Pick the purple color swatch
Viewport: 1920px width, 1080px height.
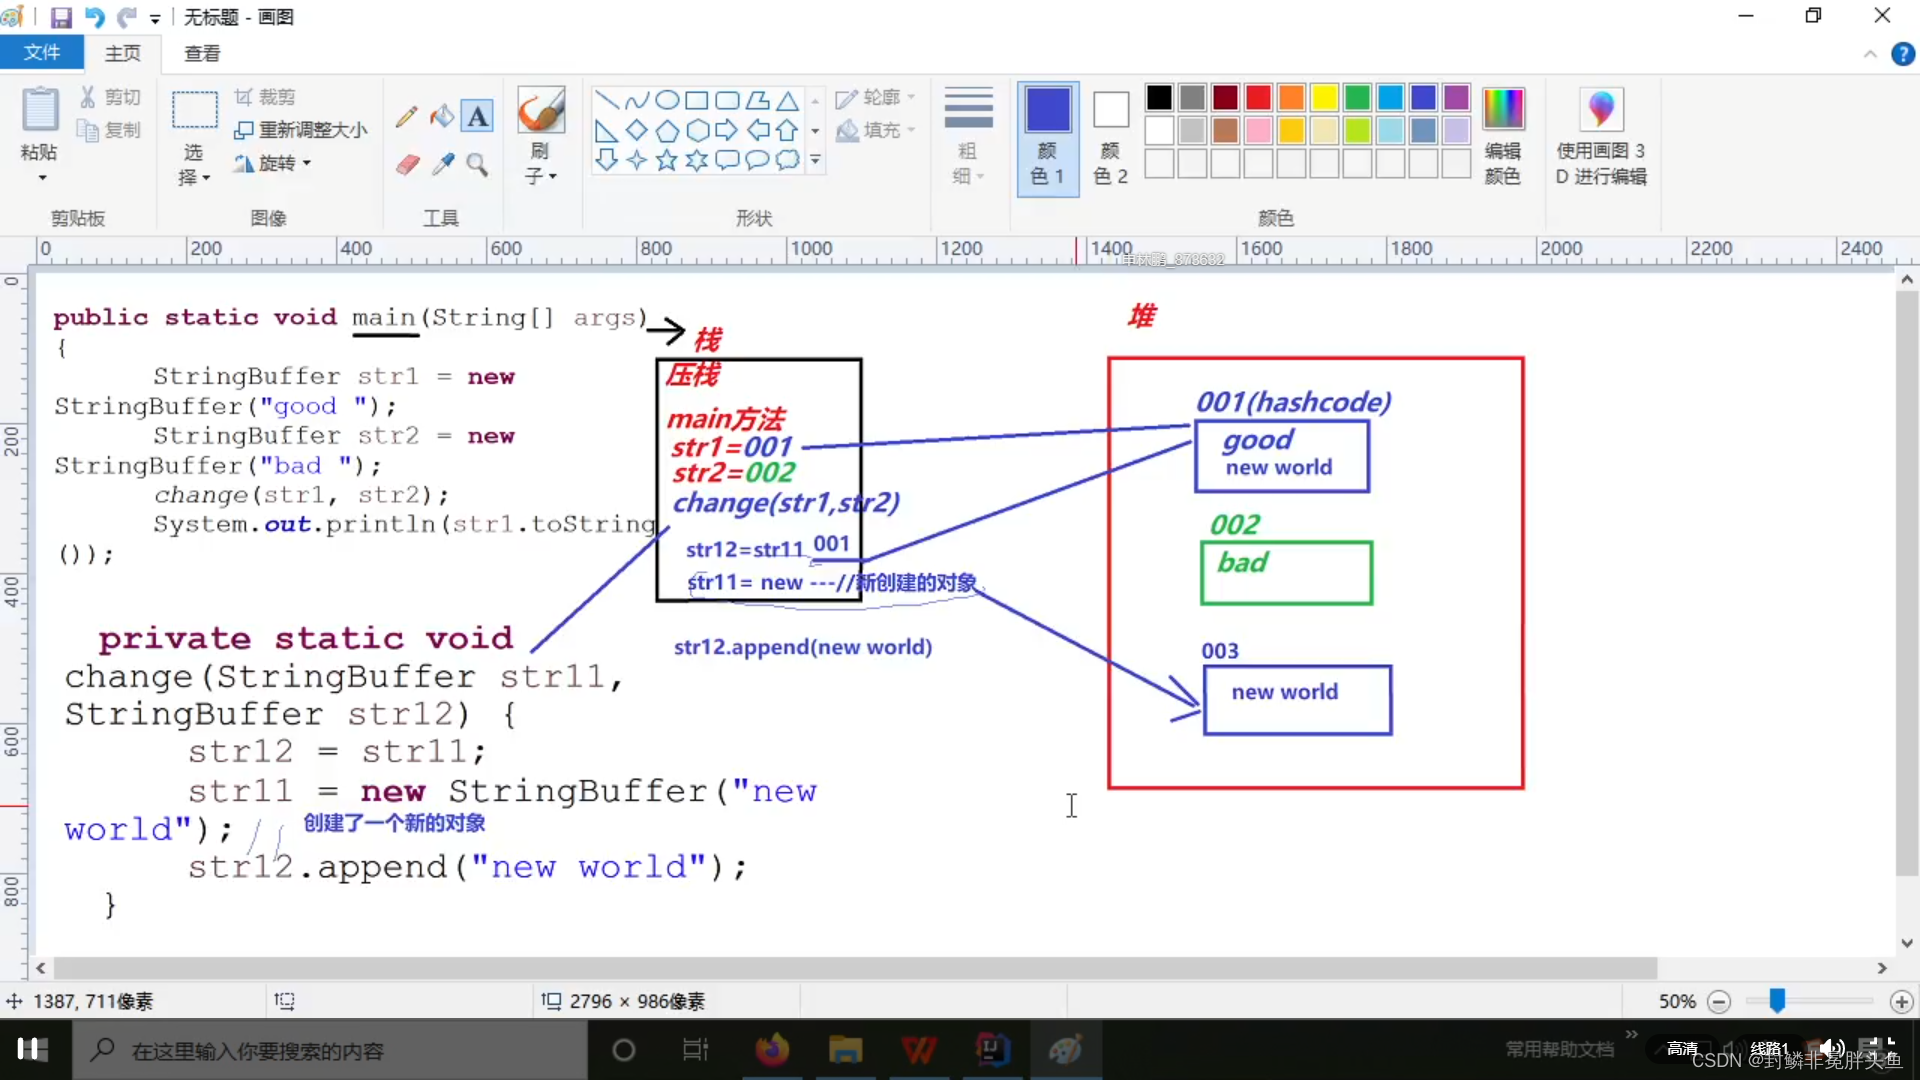(1456, 97)
